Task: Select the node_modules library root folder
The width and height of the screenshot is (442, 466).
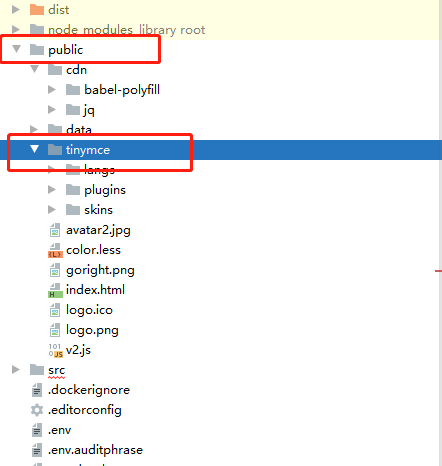Action: coord(127,30)
